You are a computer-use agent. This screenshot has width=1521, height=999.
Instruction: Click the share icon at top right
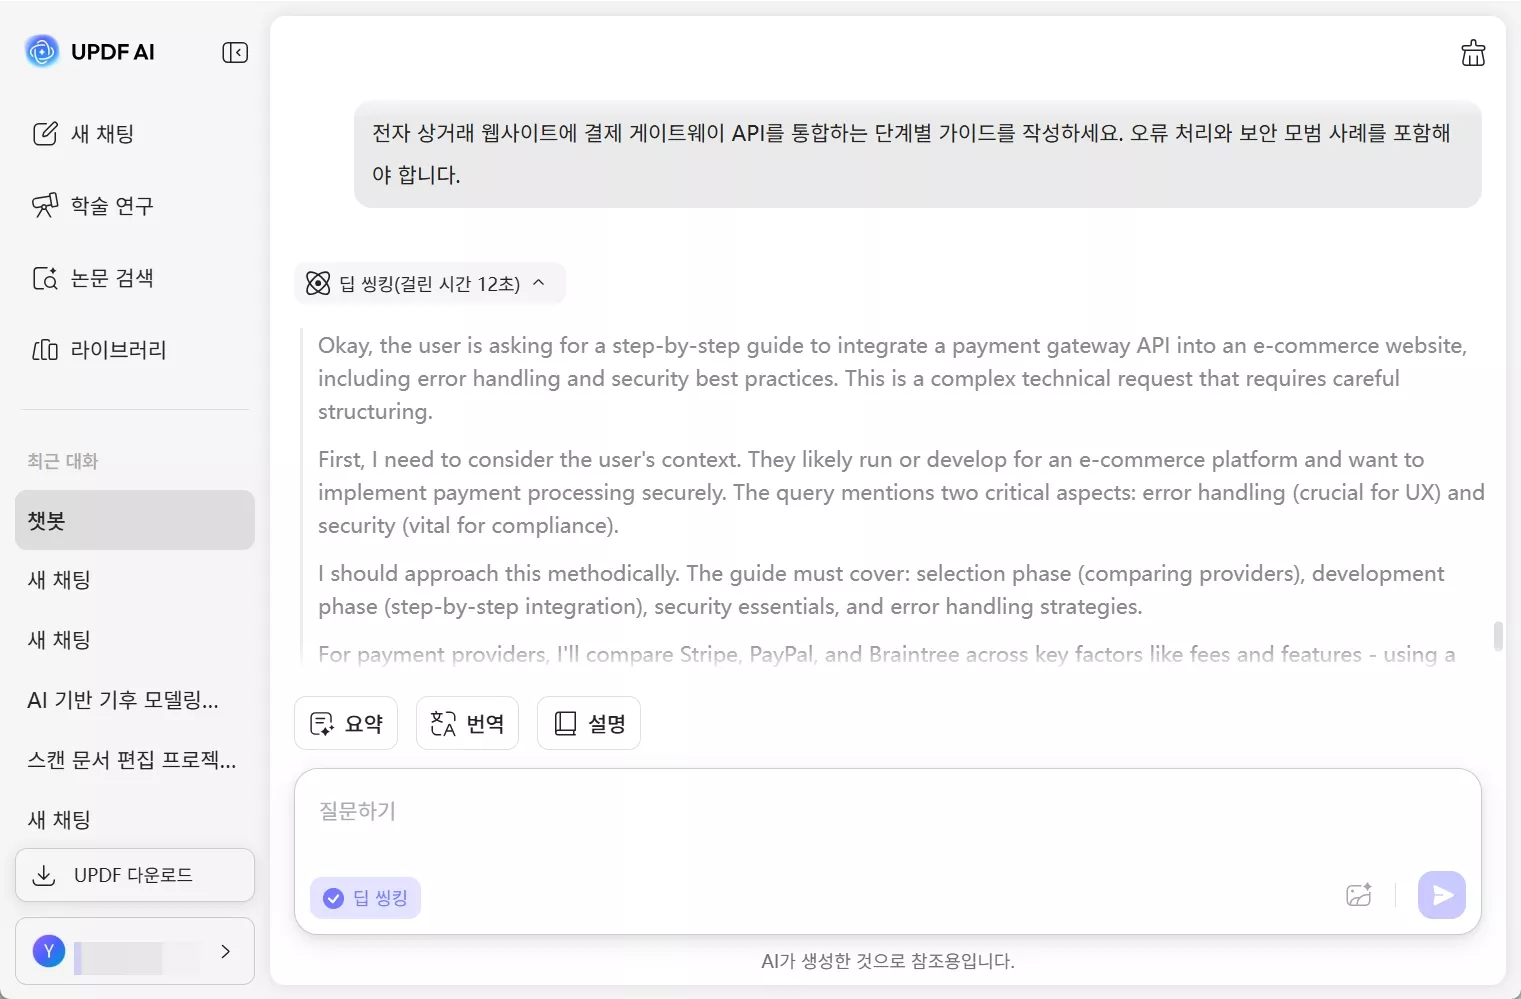tap(1472, 52)
